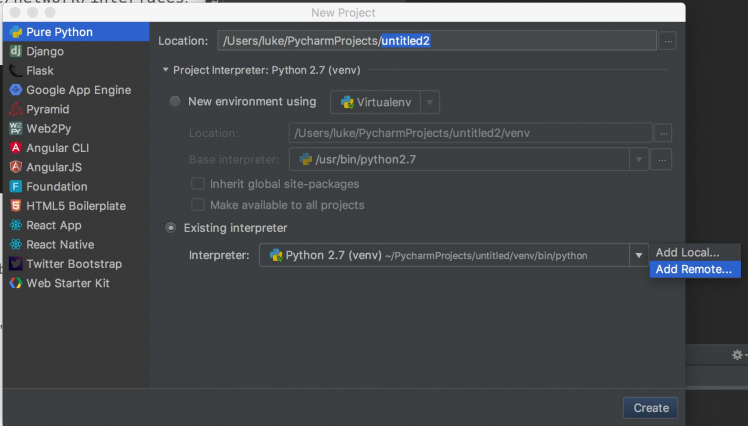The width and height of the screenshot is (748, 426).
Task: Click the Python 2.7 (venv) interpreter combo box
Action: pyautogui.click(x=454, y=255)
